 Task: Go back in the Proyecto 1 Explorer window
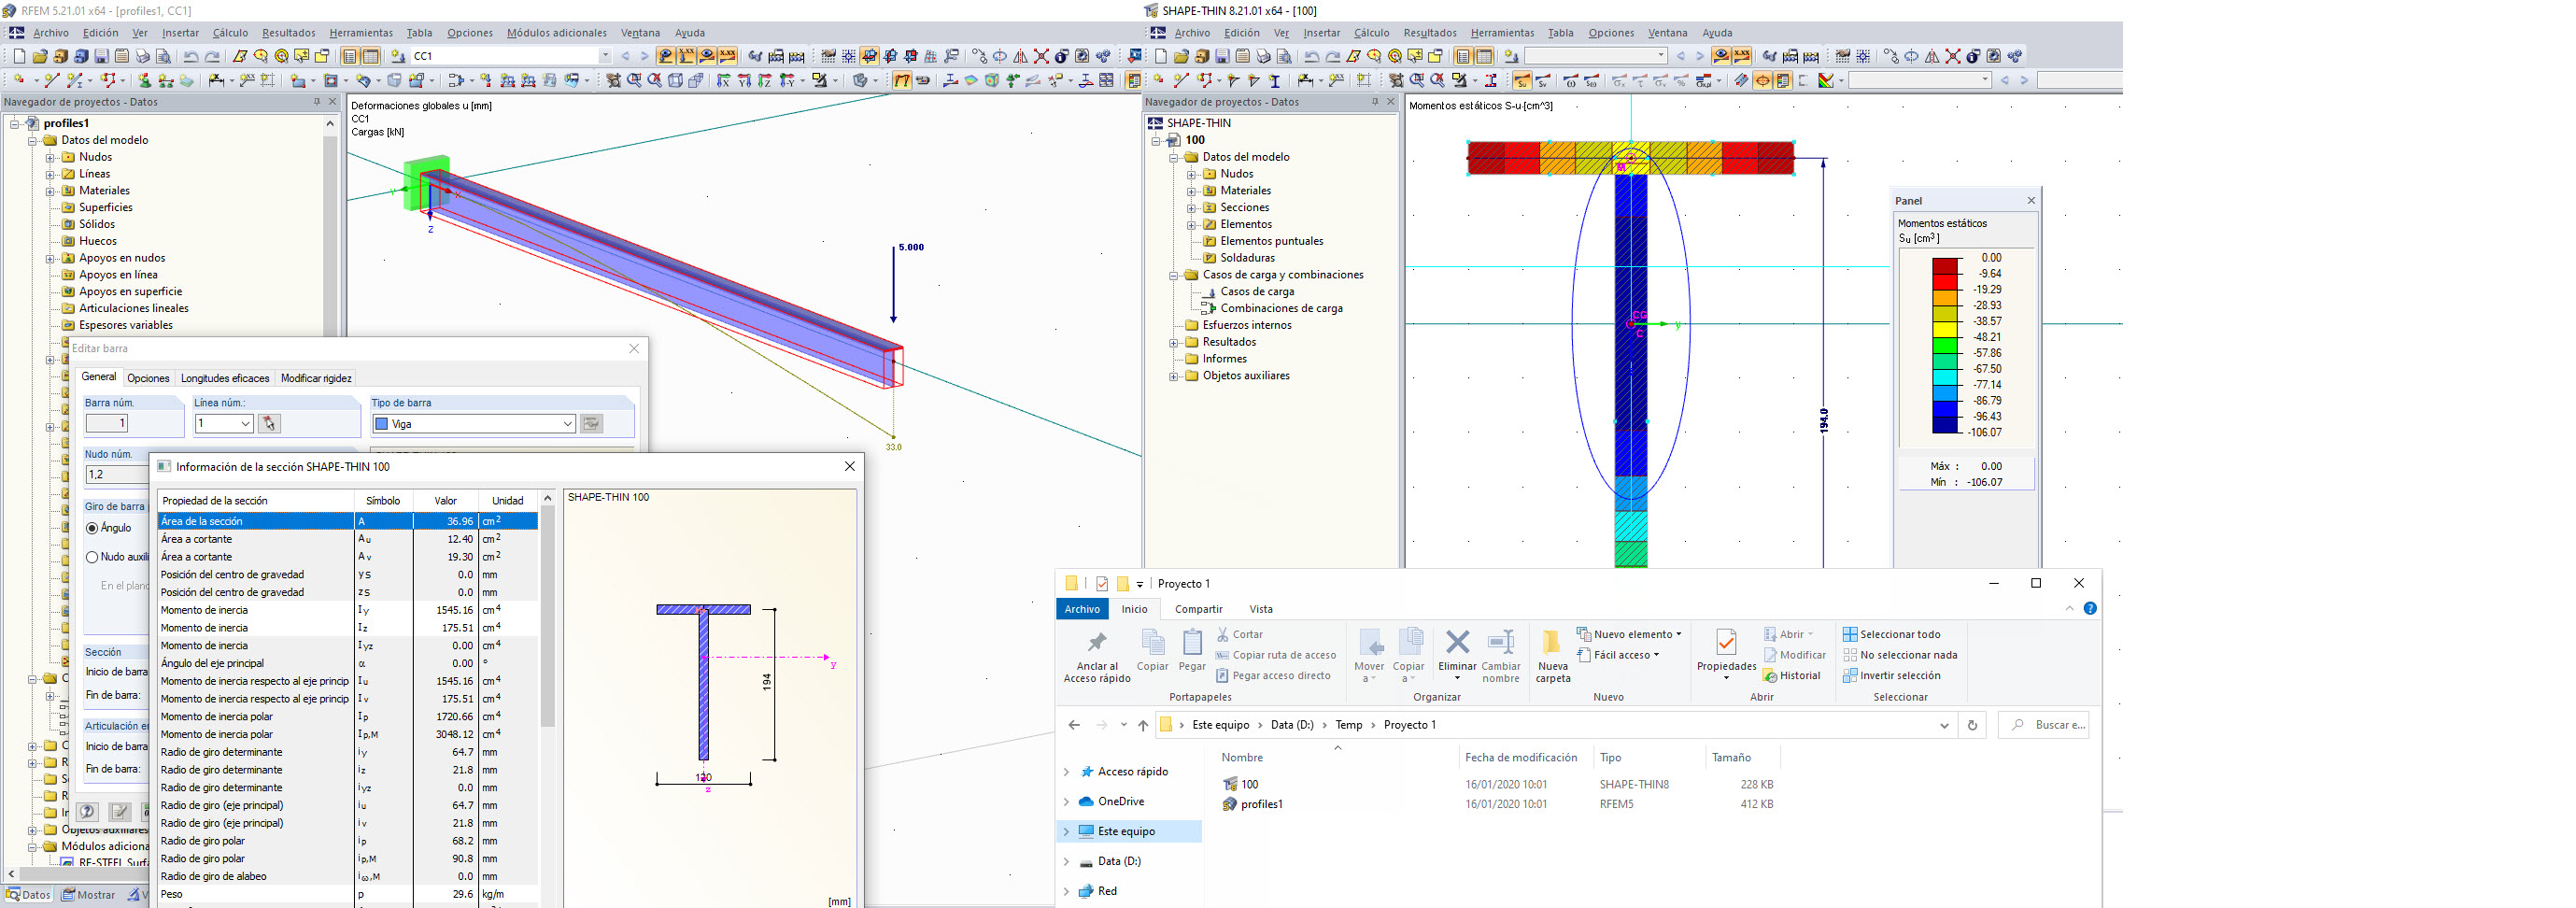tap(1074, 725)
